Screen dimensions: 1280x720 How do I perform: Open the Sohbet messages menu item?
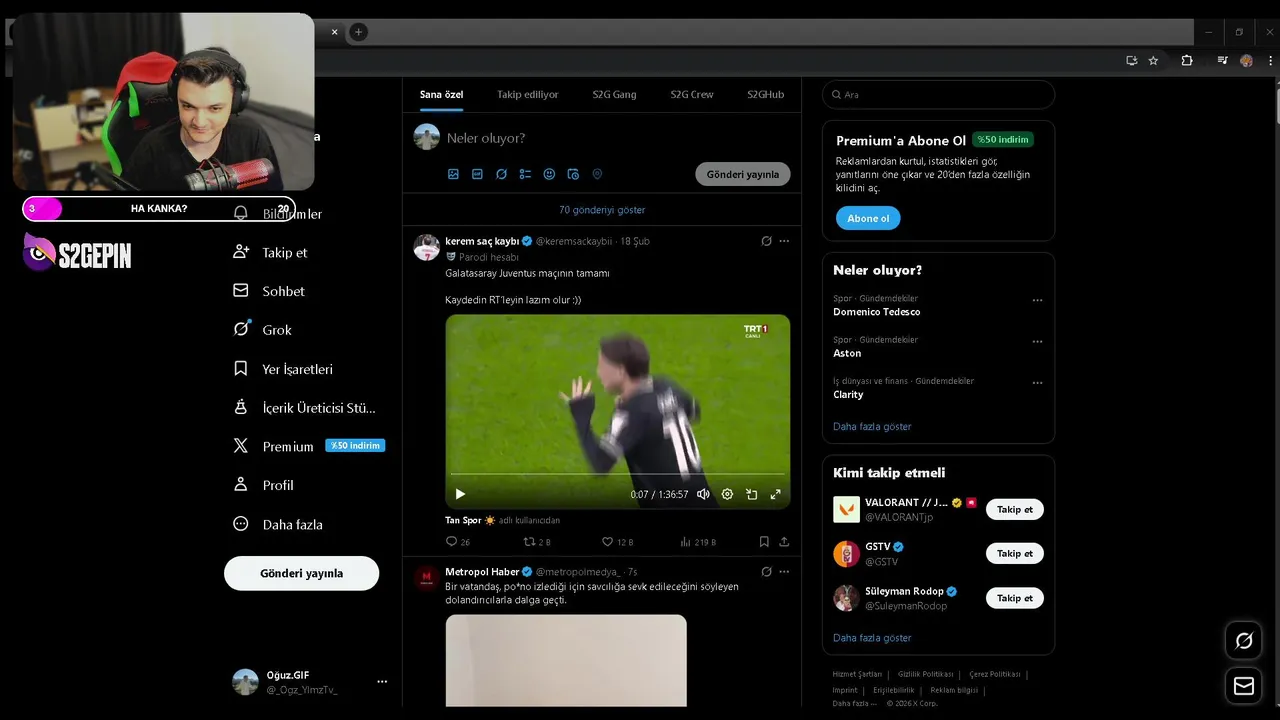pyautogui.click(x=269, y=291)
